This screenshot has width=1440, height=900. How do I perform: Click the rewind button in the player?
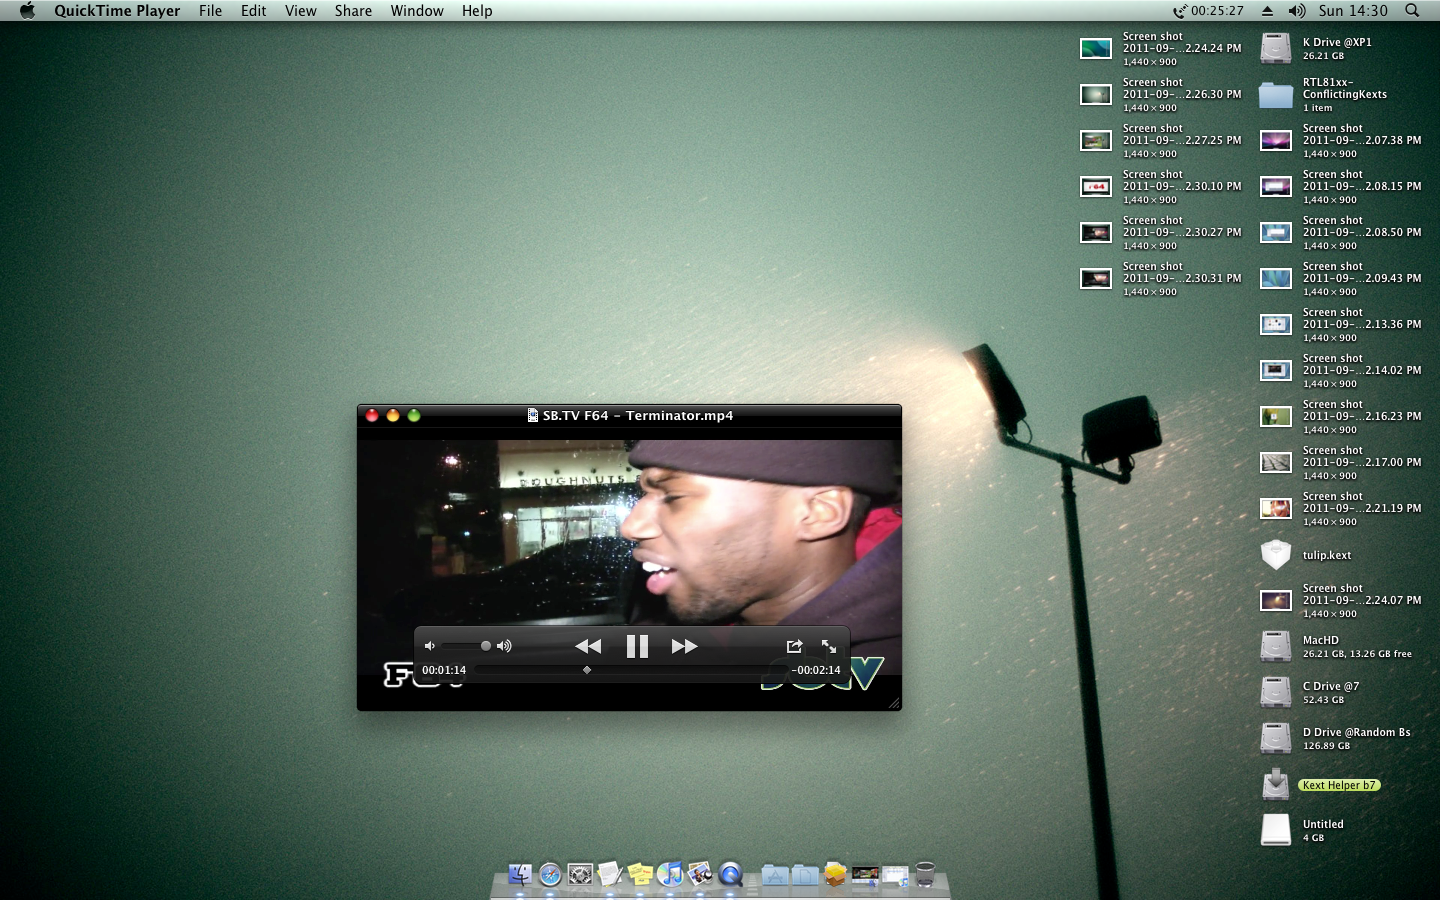click(588, 646)
